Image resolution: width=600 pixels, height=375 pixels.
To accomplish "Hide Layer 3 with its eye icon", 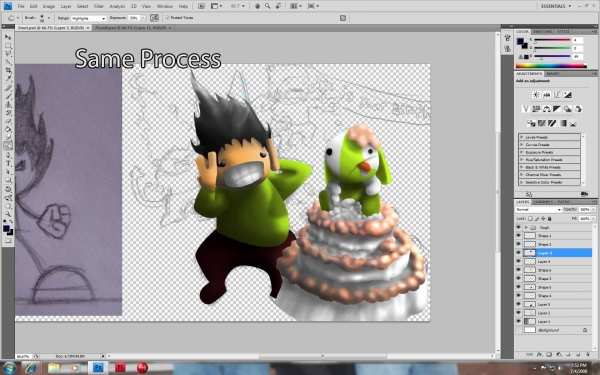I will click(518, 253).
